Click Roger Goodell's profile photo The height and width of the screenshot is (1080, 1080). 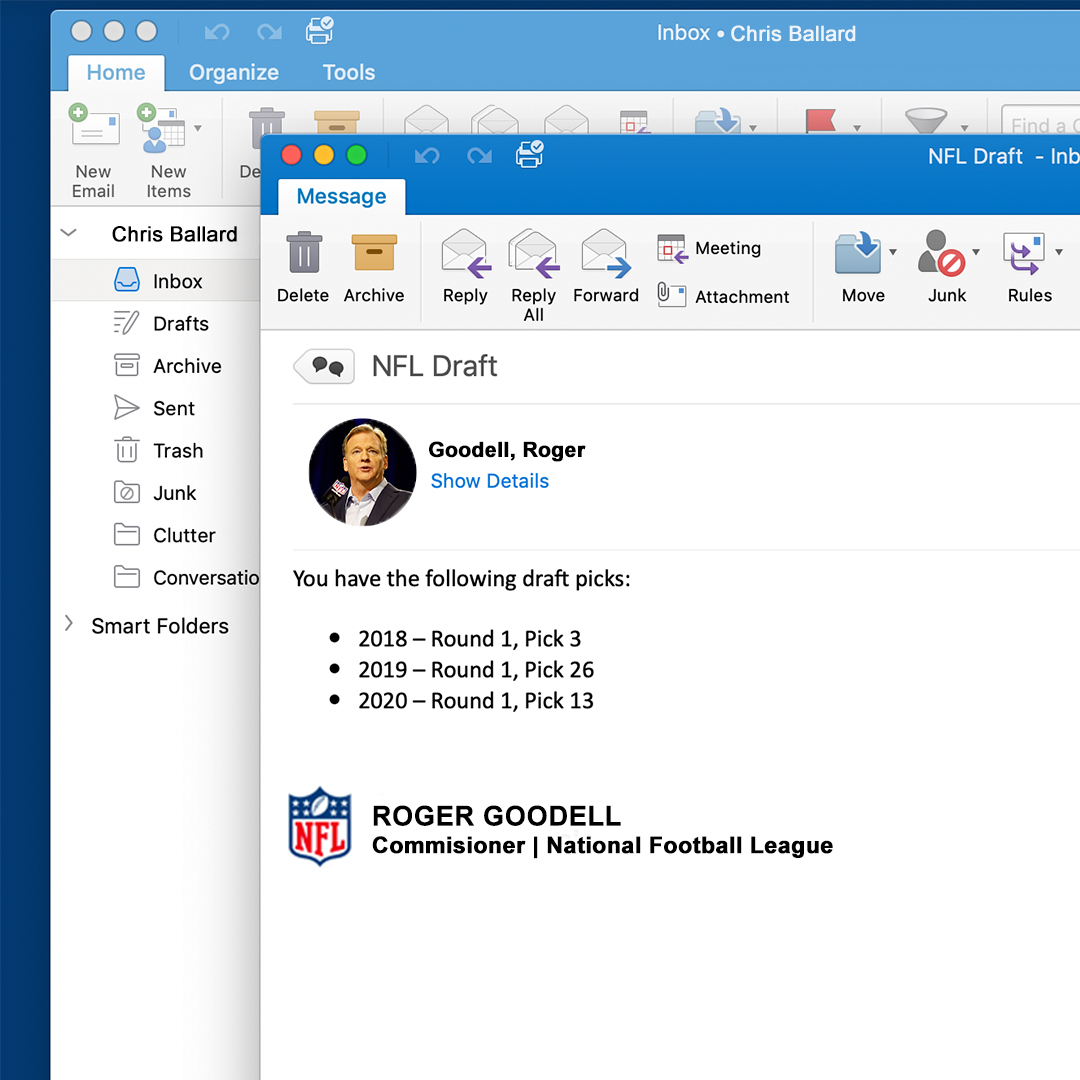coord(362,472)
